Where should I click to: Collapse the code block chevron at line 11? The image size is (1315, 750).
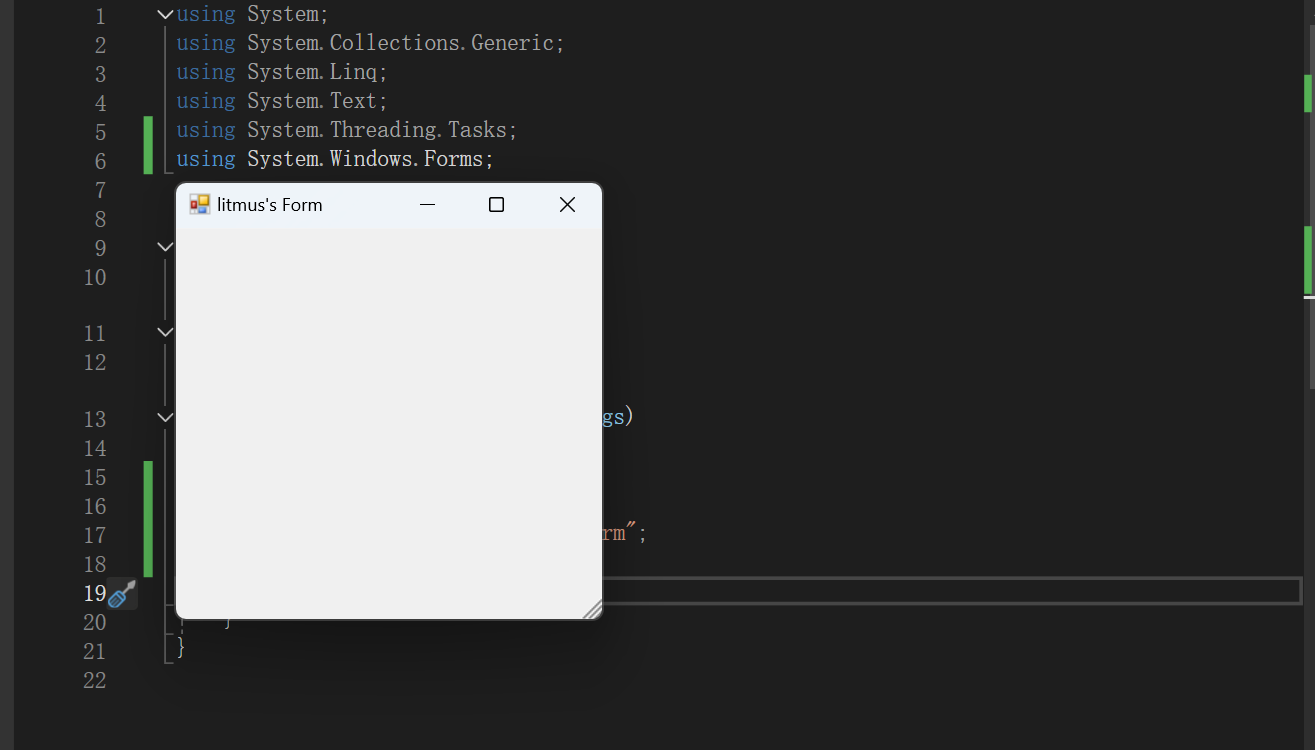pyautogui.click(x=165, y=332)
